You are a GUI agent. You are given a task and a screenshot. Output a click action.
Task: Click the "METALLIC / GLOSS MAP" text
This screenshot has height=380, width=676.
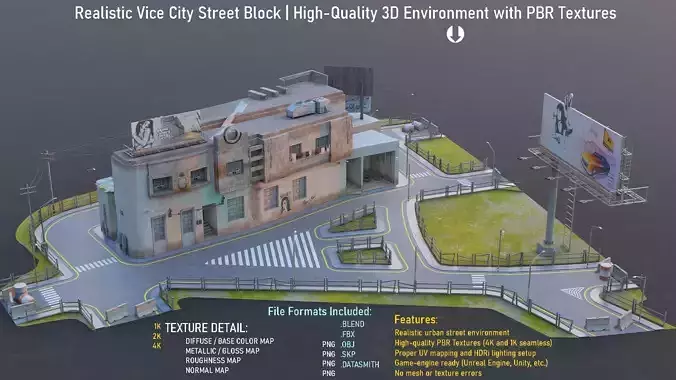[x=222, y=351]
